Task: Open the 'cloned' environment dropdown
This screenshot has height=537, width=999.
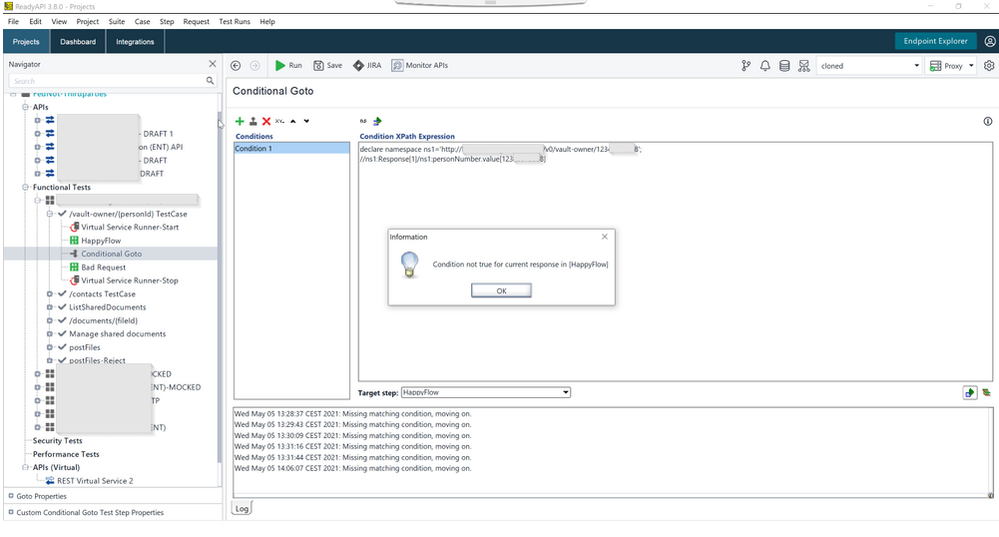Action: (868, 66)
